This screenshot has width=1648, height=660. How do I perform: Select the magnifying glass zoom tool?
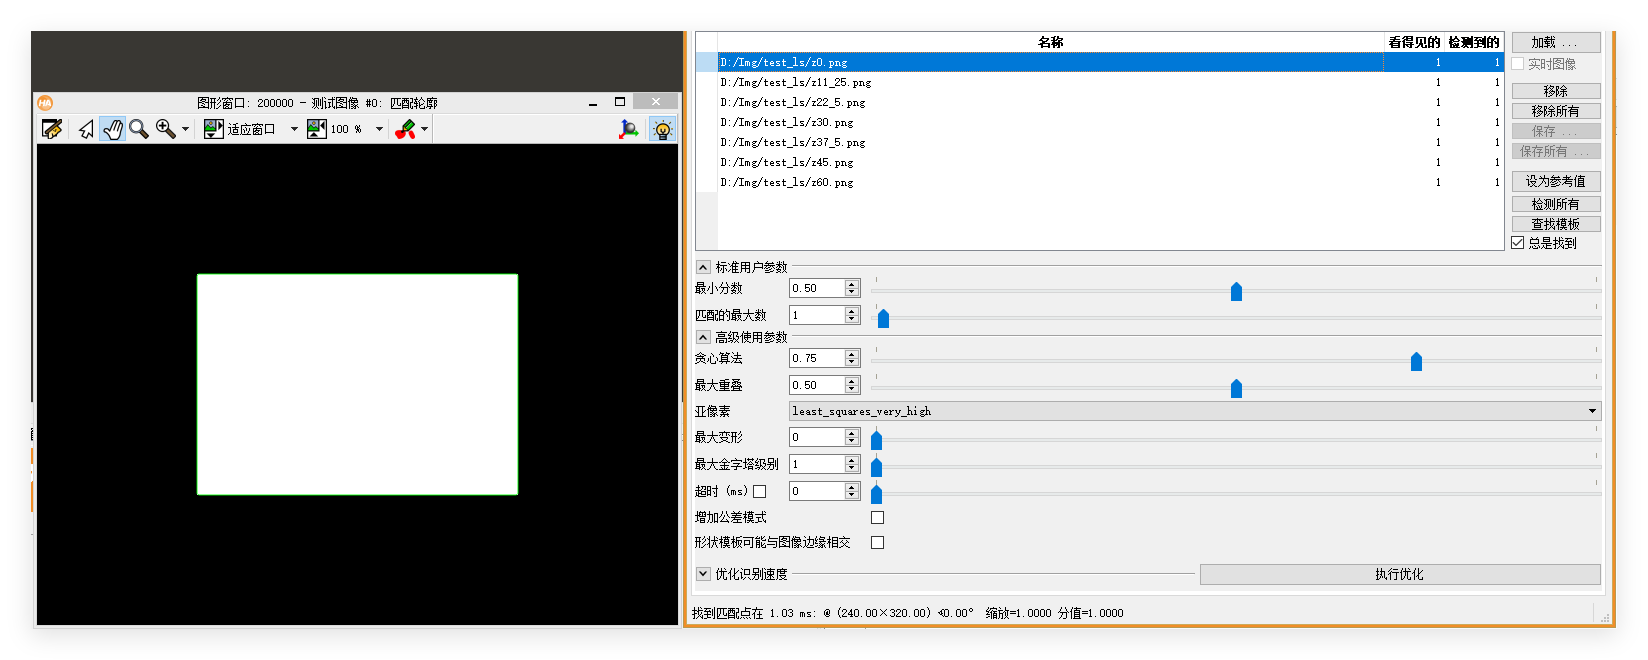coord(139,129)
